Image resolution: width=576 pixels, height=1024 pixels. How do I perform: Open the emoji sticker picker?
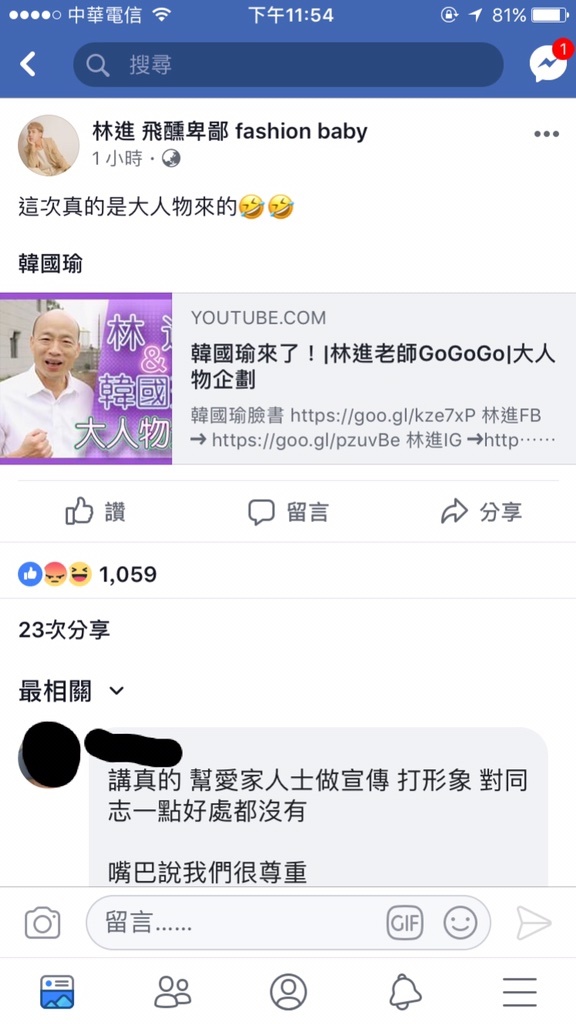pyautogui.click(x=460, y=923)
